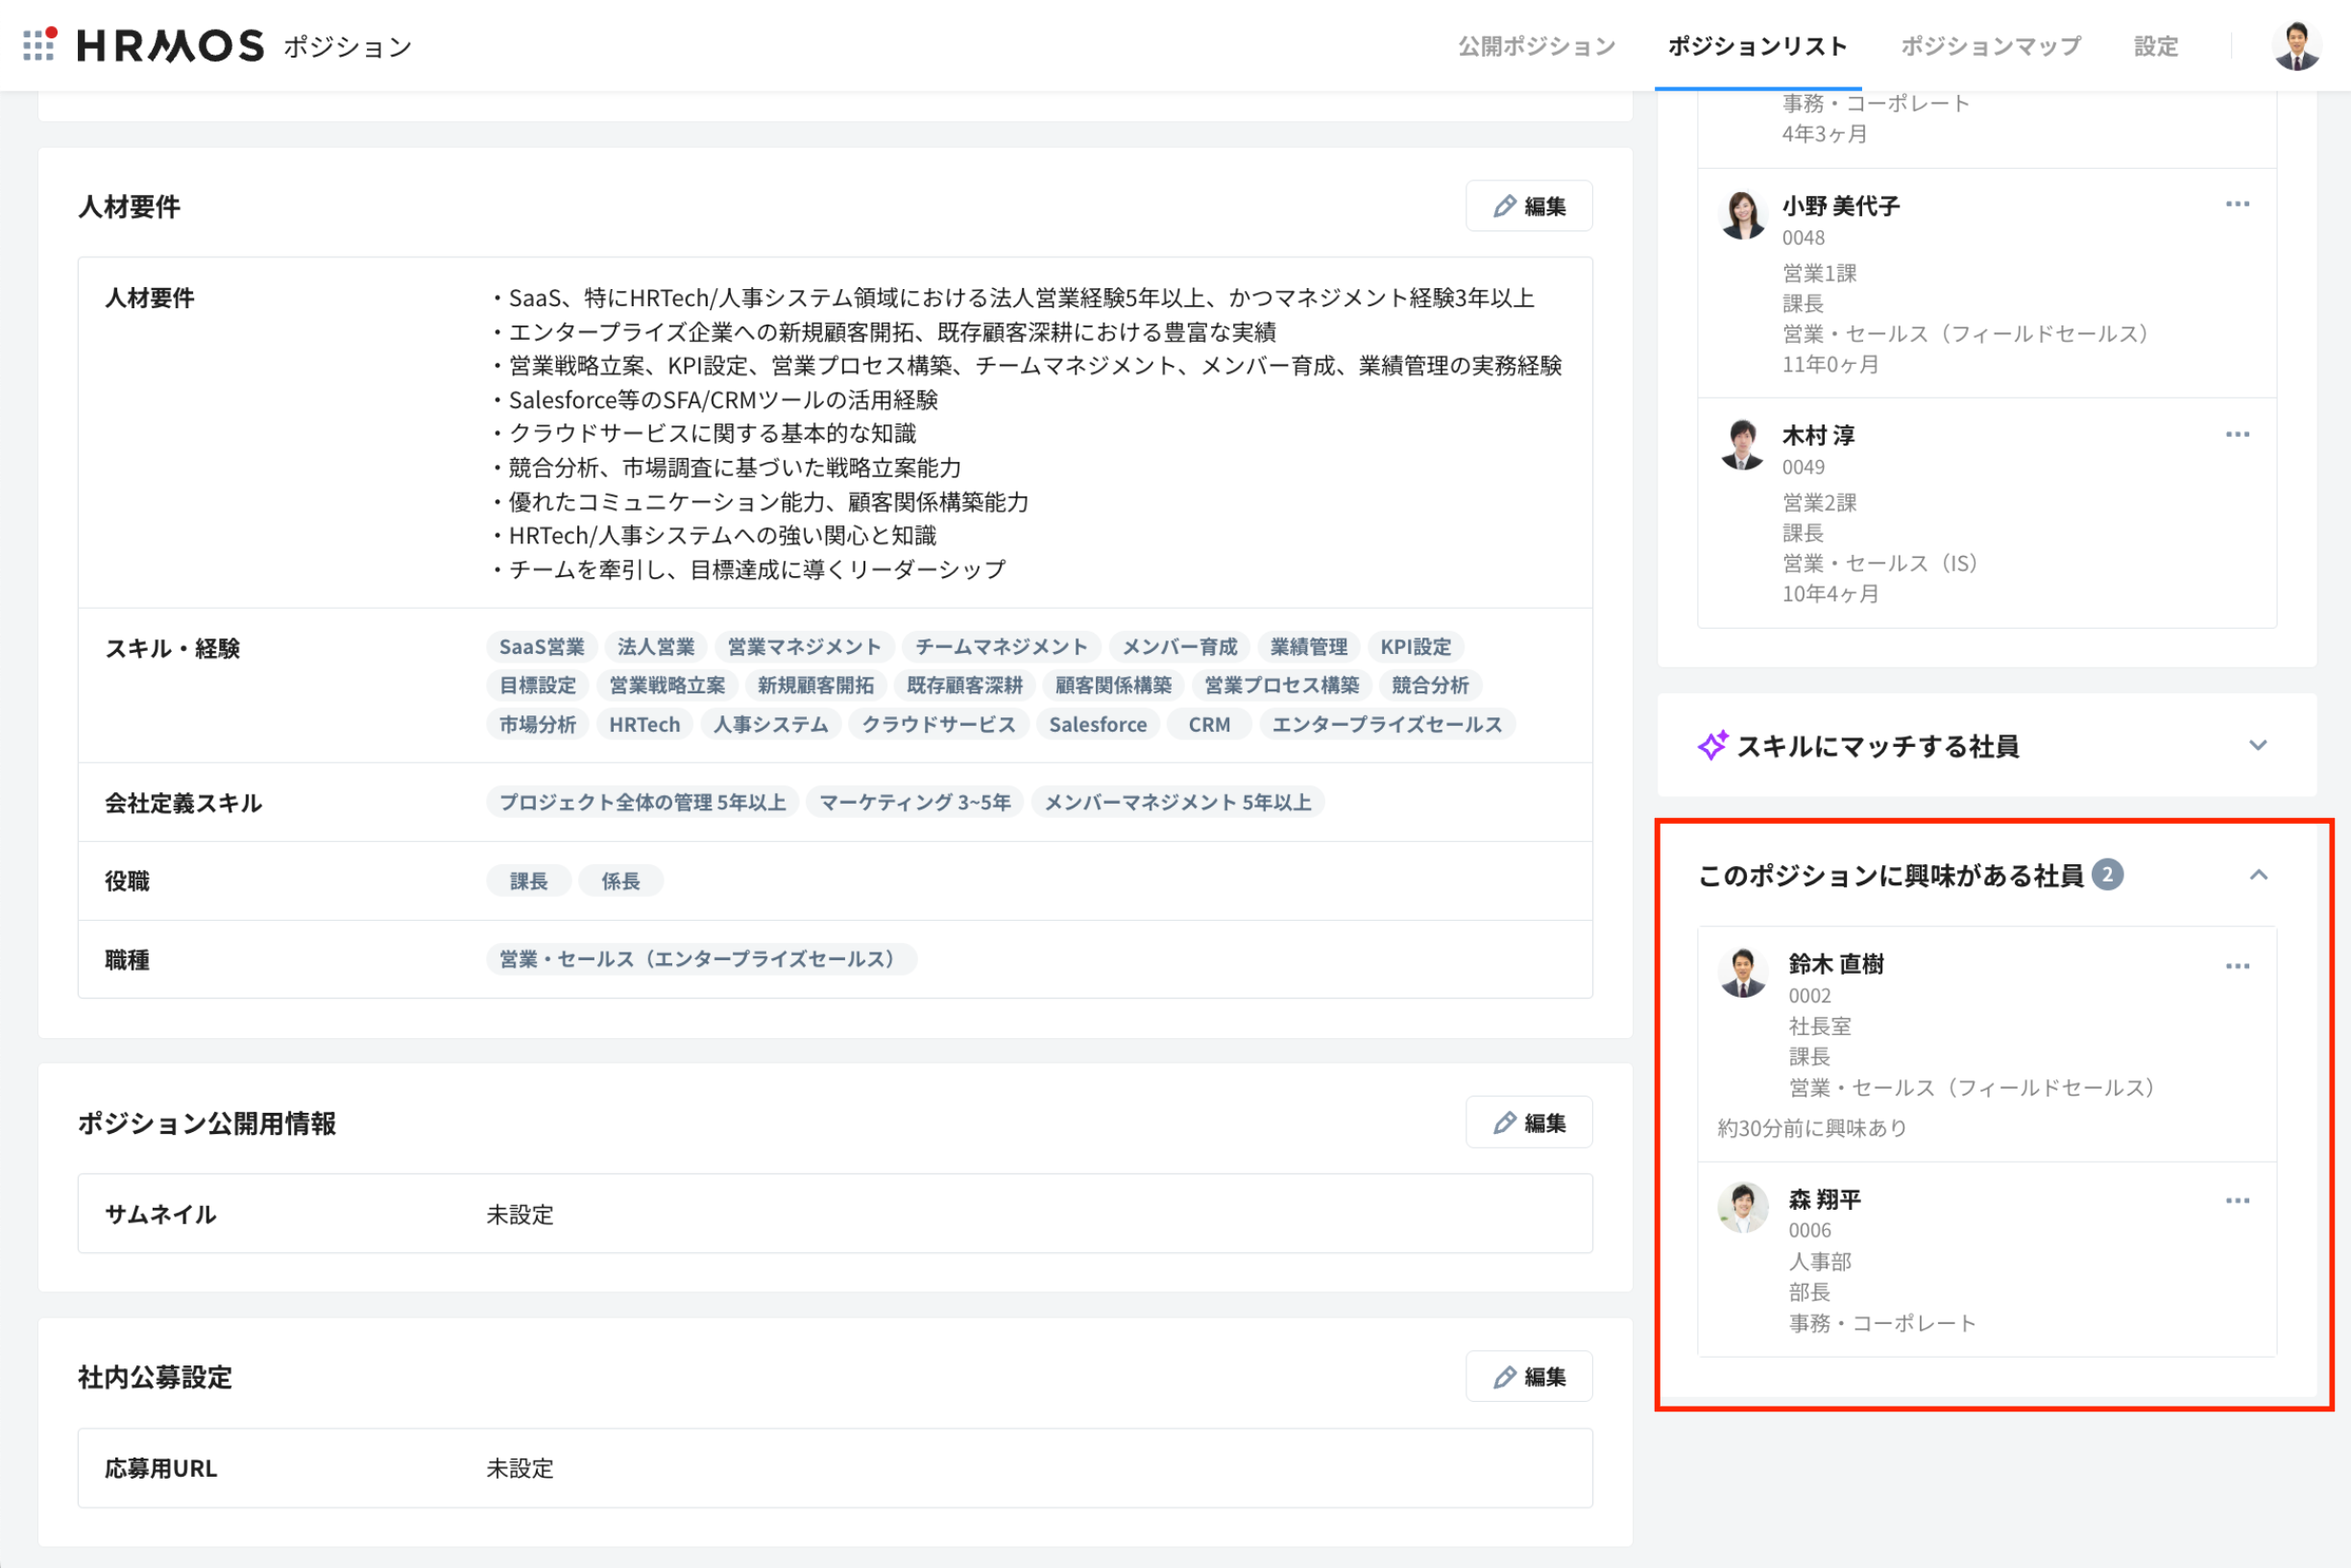Image resolution: width=2351 pixels, height=1568 pixels.
Task: Click the HRMOS logo
Action: click(x=170, y=46)
